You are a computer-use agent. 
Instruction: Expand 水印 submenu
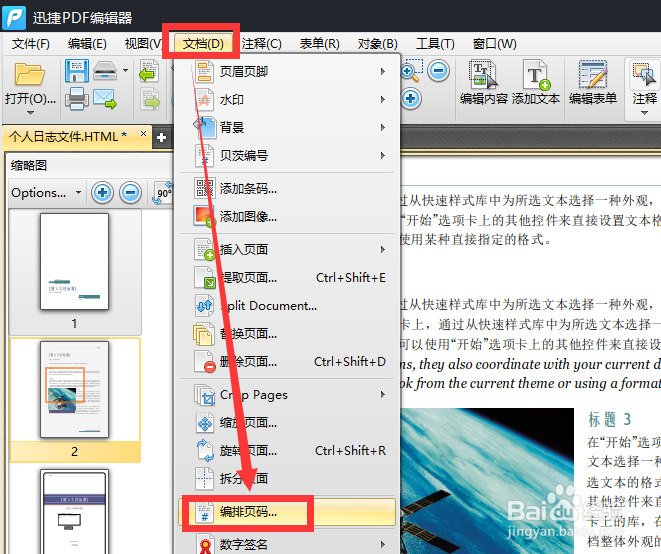click(287, 100)
